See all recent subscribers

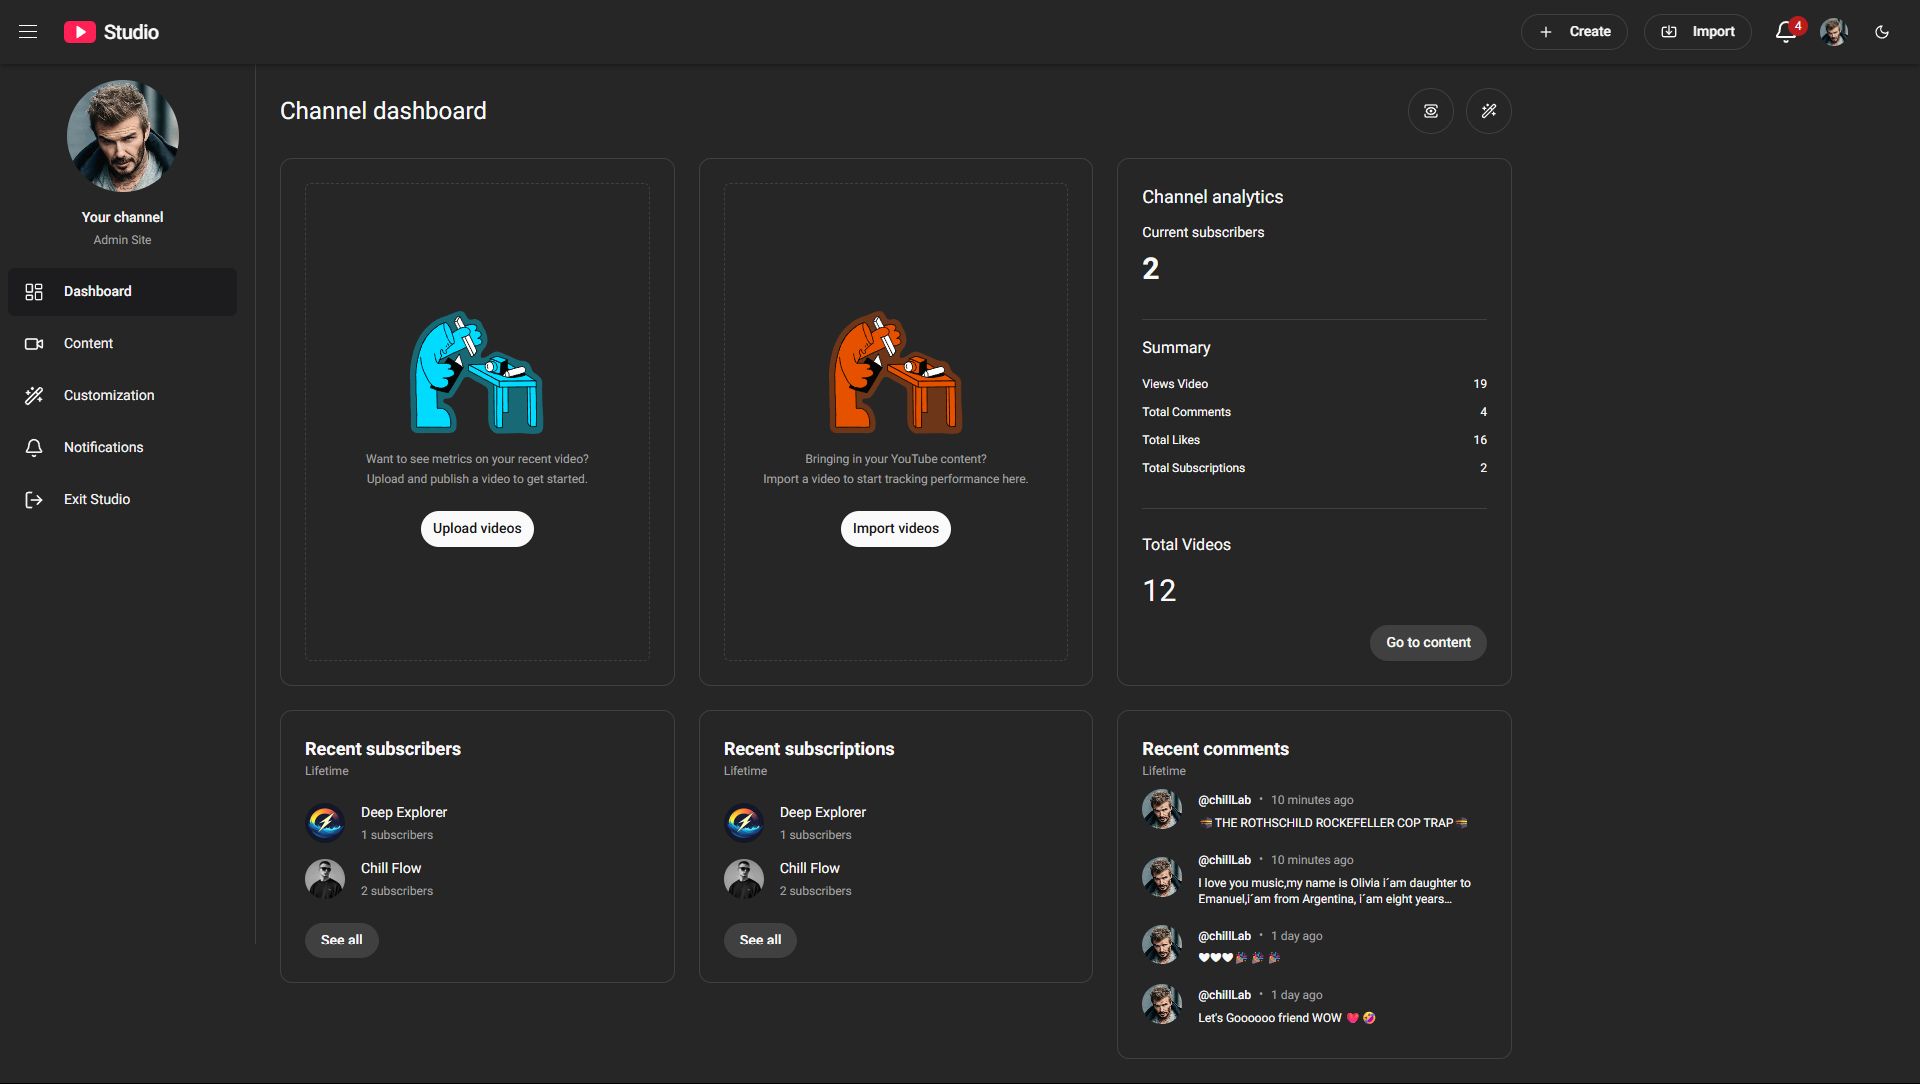point(341,940)
